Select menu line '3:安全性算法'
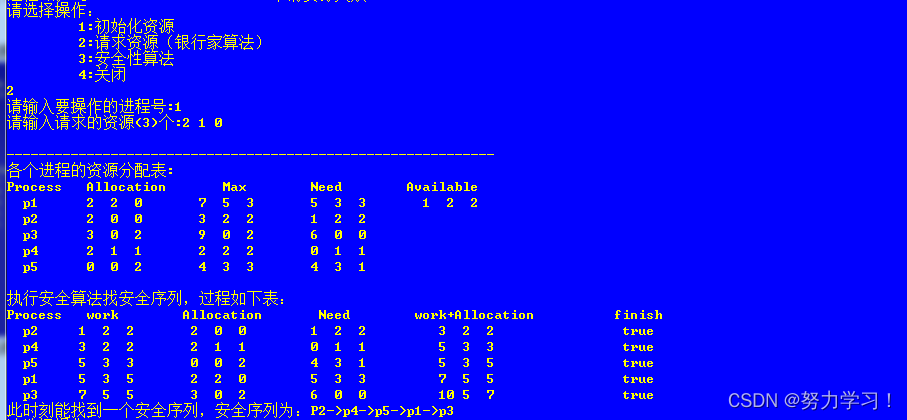The height and width of the screenshot is (420, 907). [x=126, y=59]
